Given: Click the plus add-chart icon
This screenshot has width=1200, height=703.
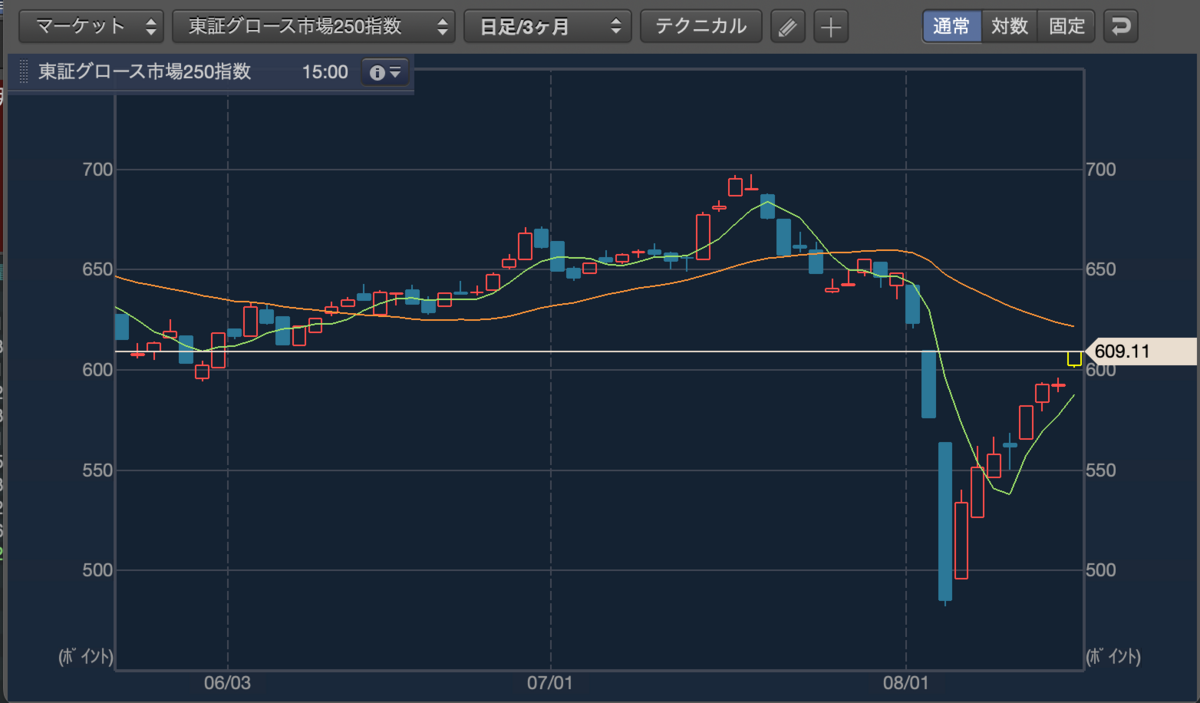Looking at the screenshot, I should (831, 27).
